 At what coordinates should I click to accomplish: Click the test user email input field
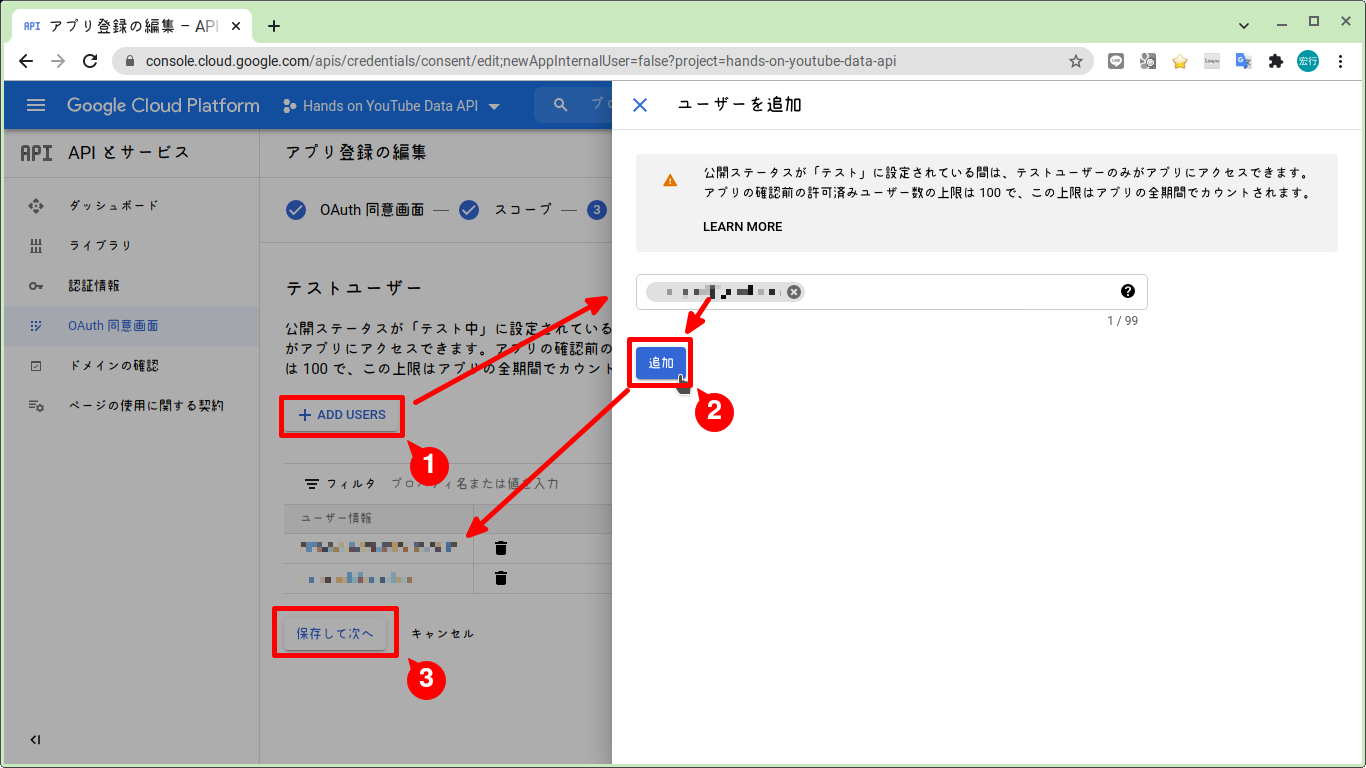[950, 291]
